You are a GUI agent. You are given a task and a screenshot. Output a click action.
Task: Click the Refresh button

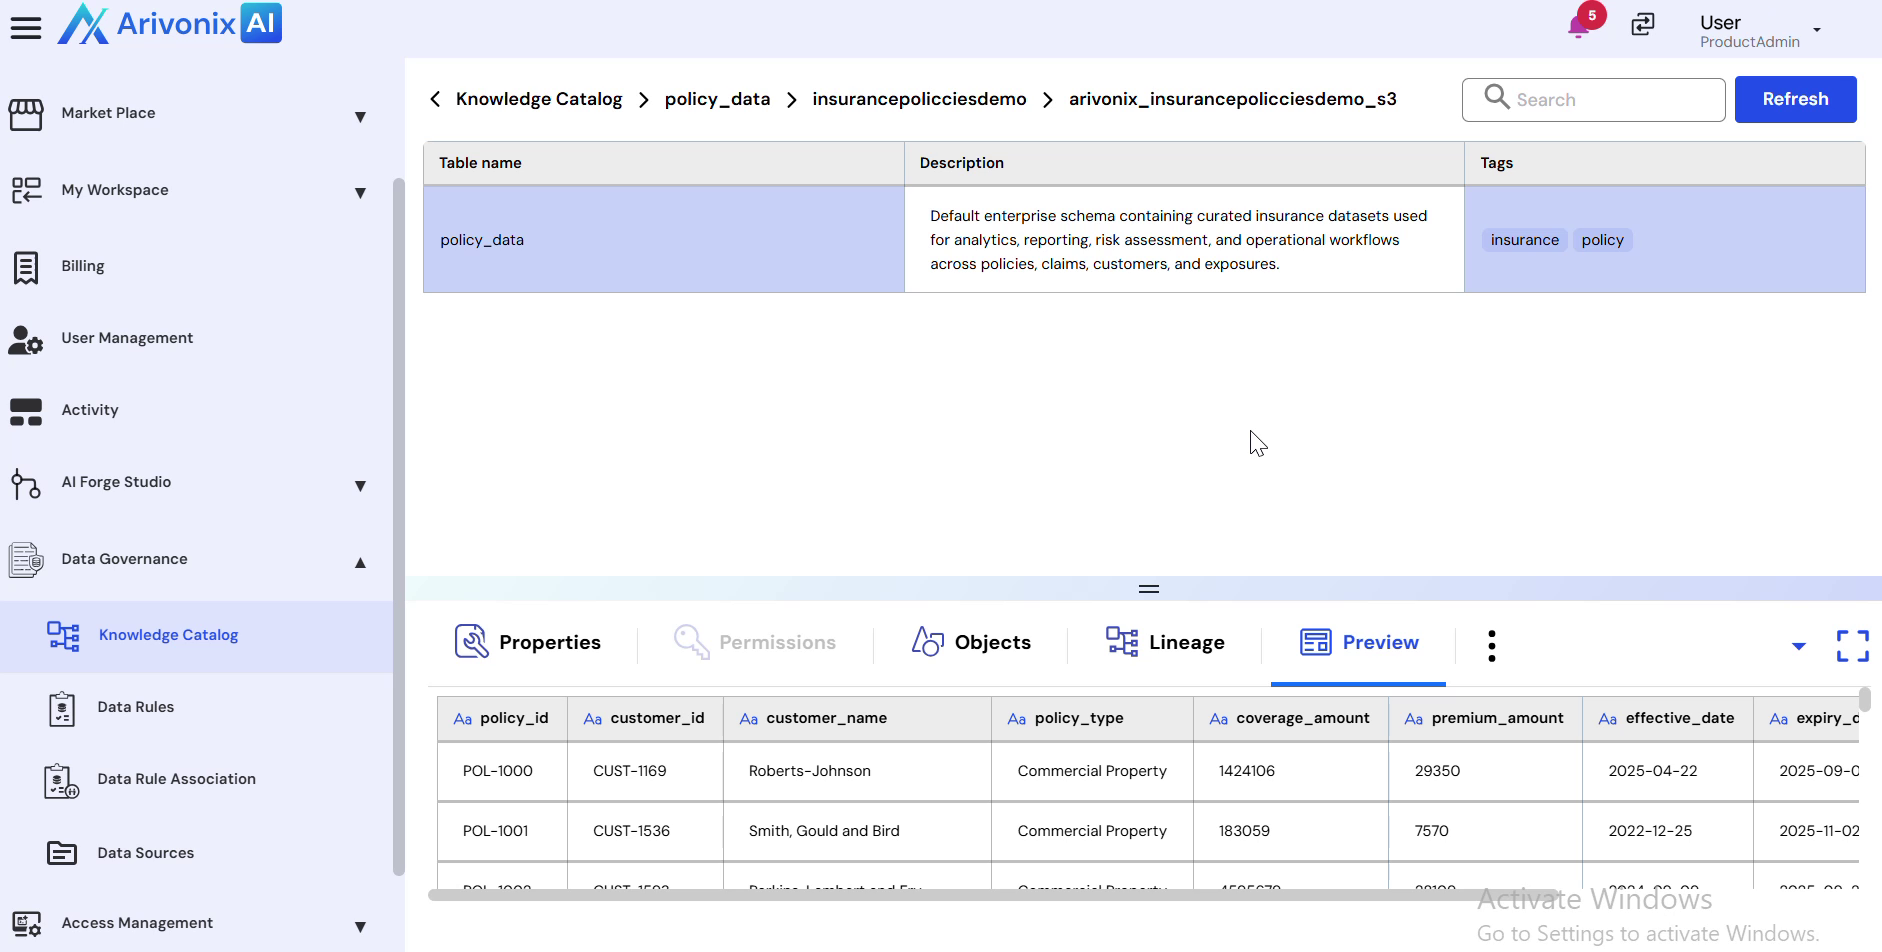point(1795,99)
